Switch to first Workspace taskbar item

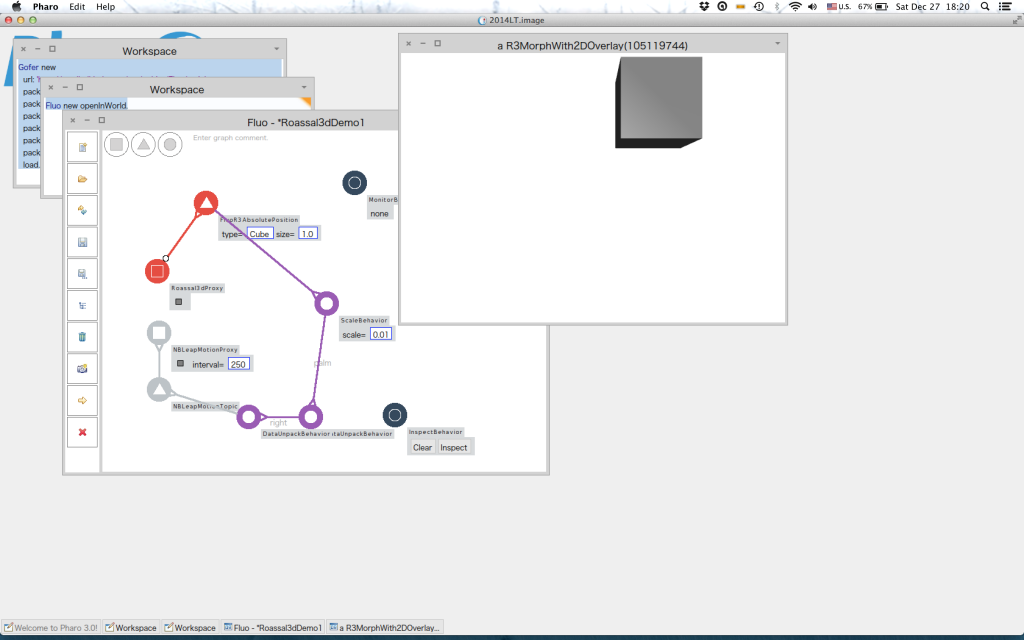coord(131,628)
